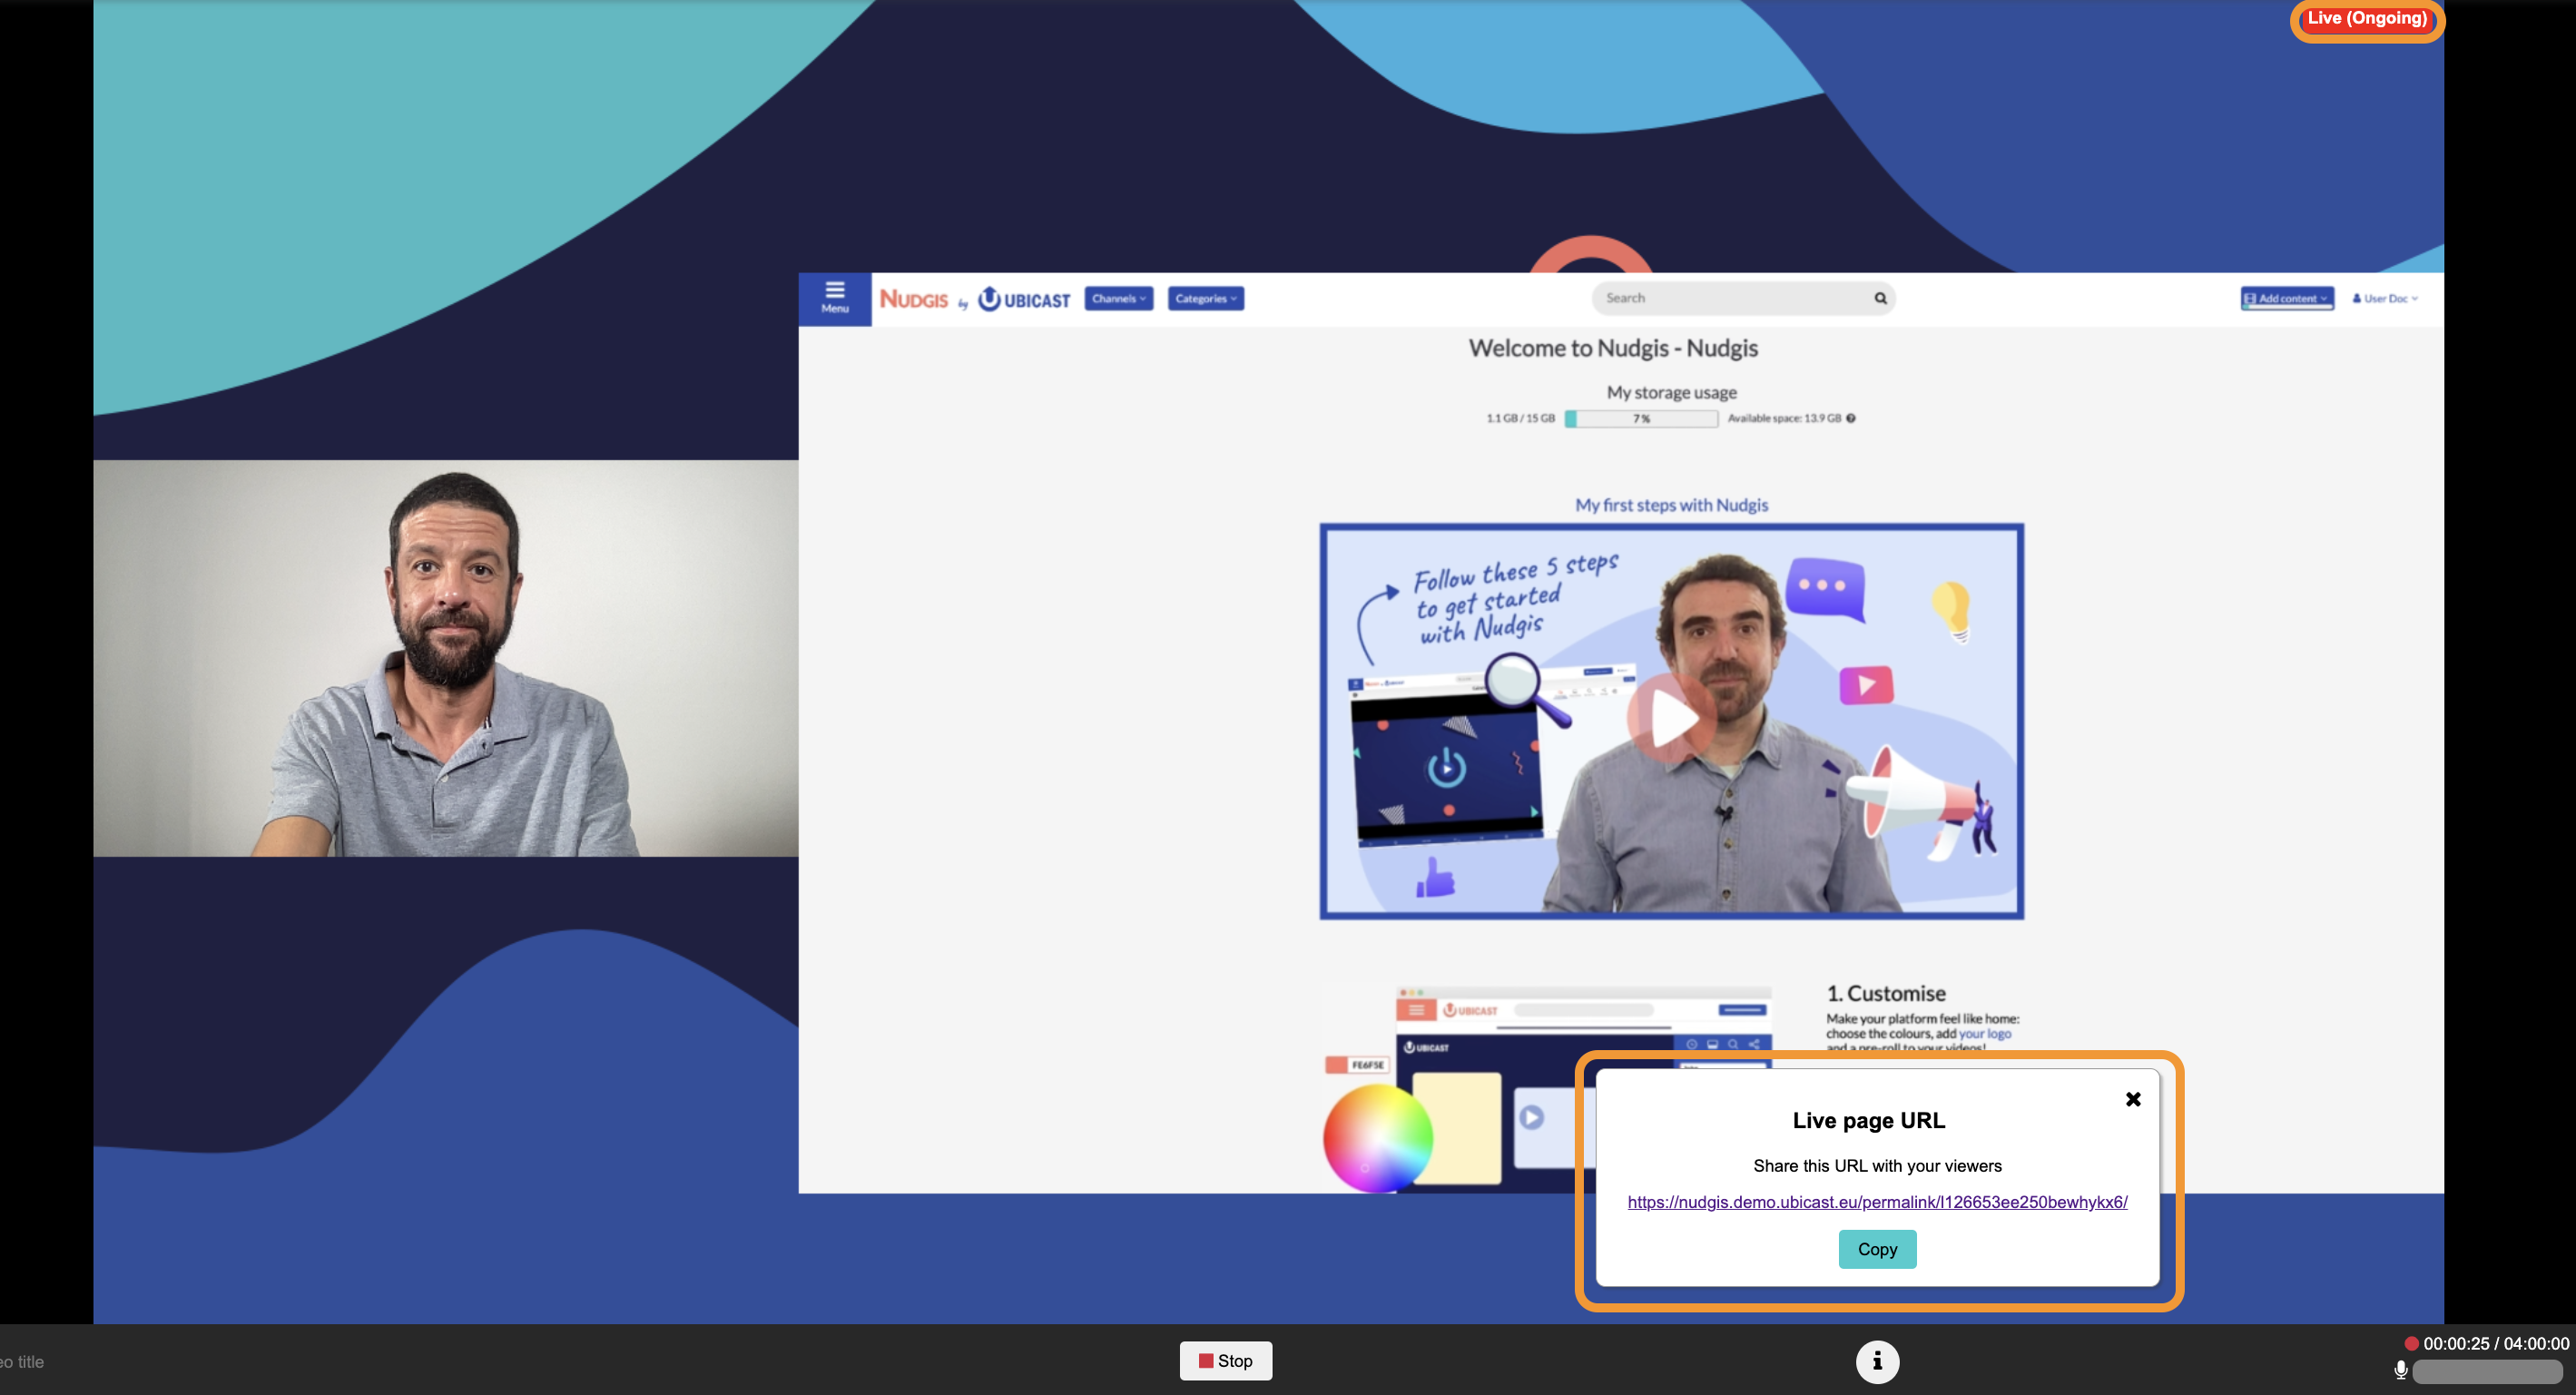Close the Live page URL popup
This screenshot has width=2576, height=1395.
tap(2133, 1099)
